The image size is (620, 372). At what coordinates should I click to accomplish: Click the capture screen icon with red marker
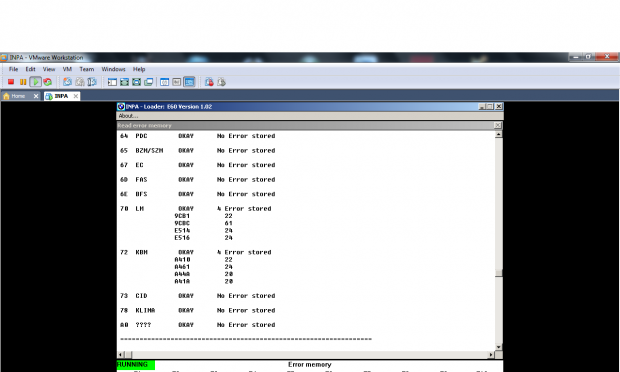coord(209,82)
